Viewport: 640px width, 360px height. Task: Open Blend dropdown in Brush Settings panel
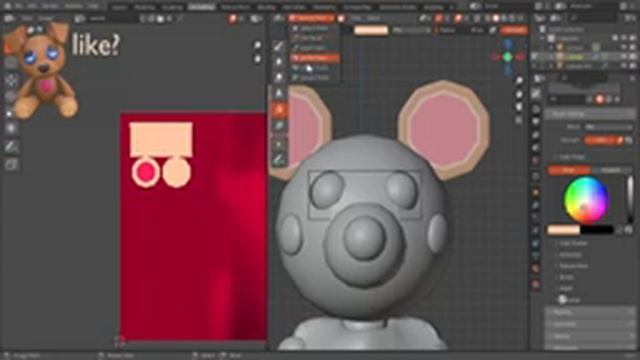click(608, 127)
